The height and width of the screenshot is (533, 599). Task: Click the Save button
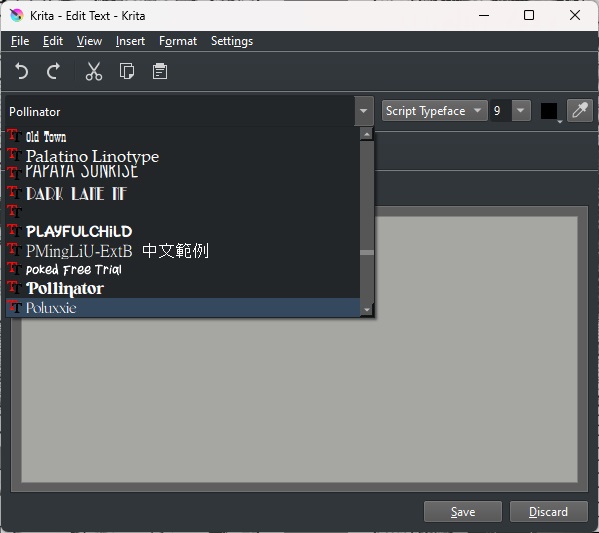(463, 512)
